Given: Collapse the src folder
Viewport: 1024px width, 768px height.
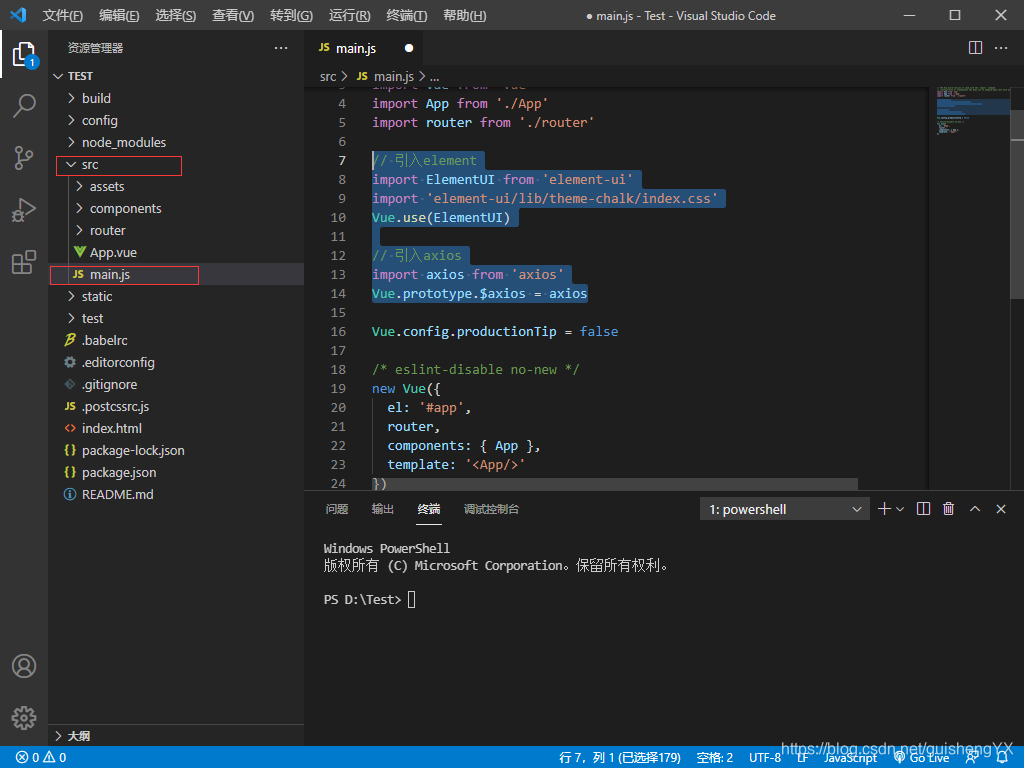Looking at the screenshot, I should (x=89, y=165).
